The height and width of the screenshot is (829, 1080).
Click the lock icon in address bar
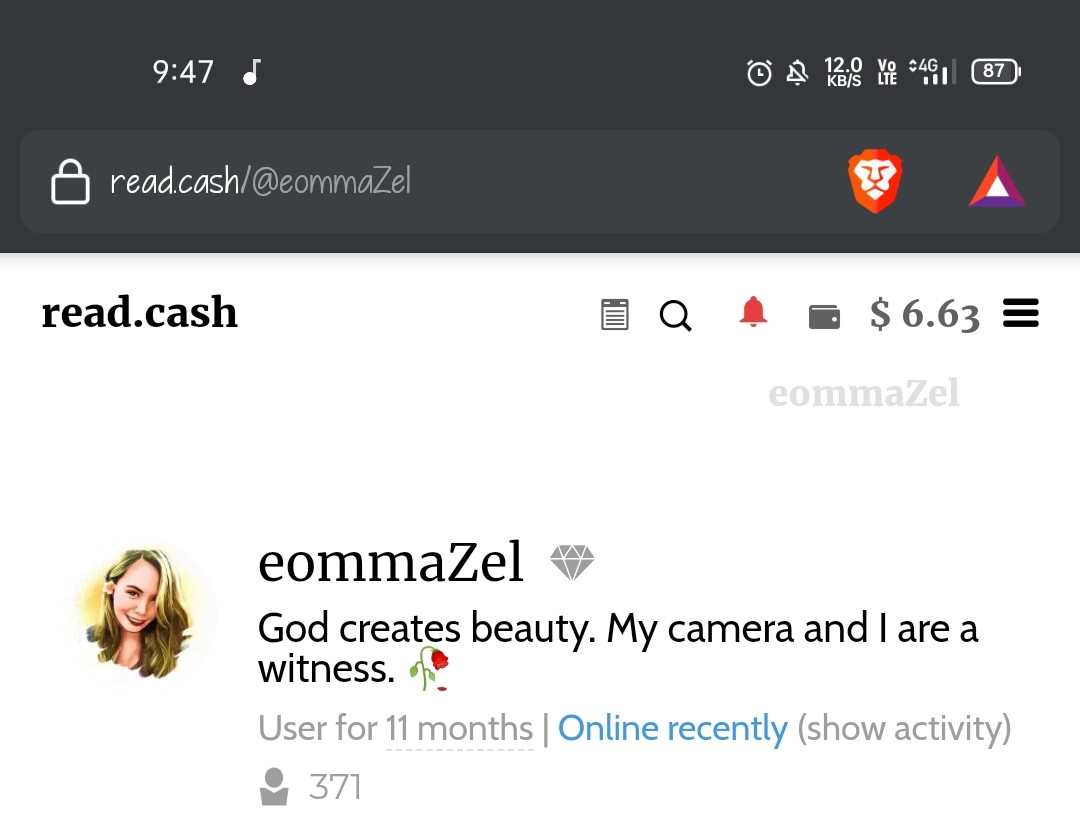[x=70, y=182]
